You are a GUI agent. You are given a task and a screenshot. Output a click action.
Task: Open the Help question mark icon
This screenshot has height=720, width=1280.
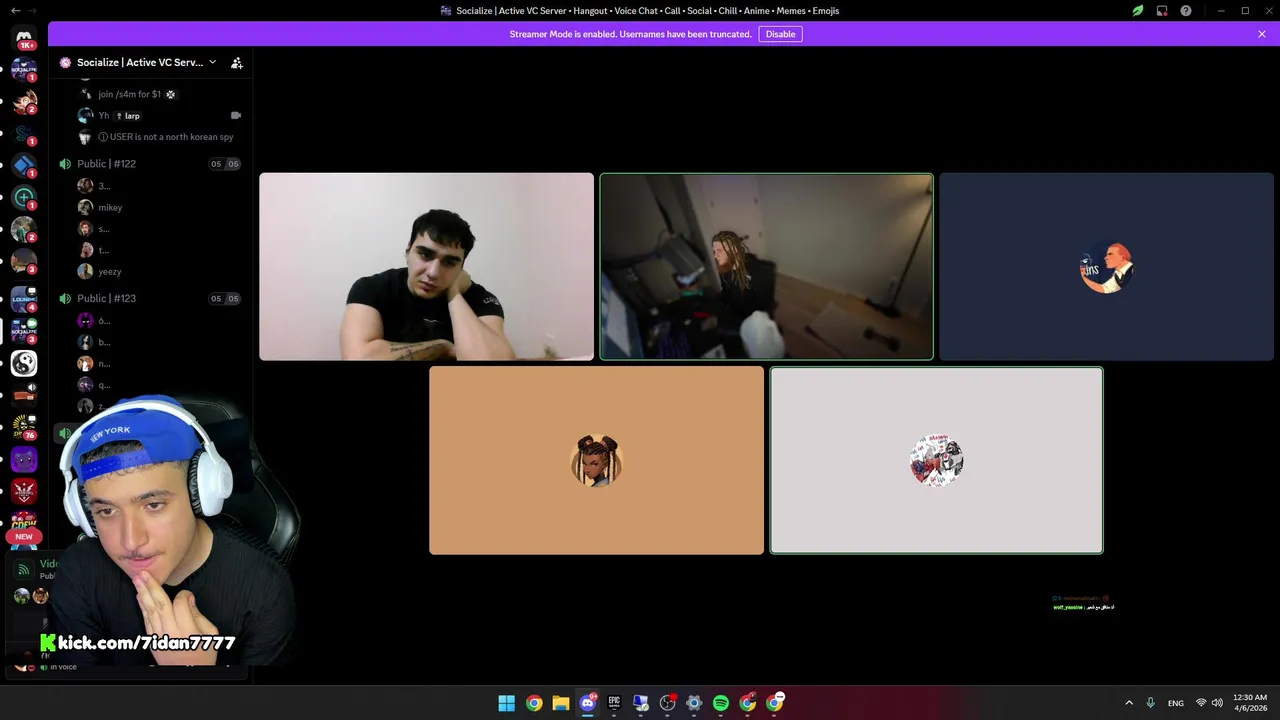tap(1186, 11)
